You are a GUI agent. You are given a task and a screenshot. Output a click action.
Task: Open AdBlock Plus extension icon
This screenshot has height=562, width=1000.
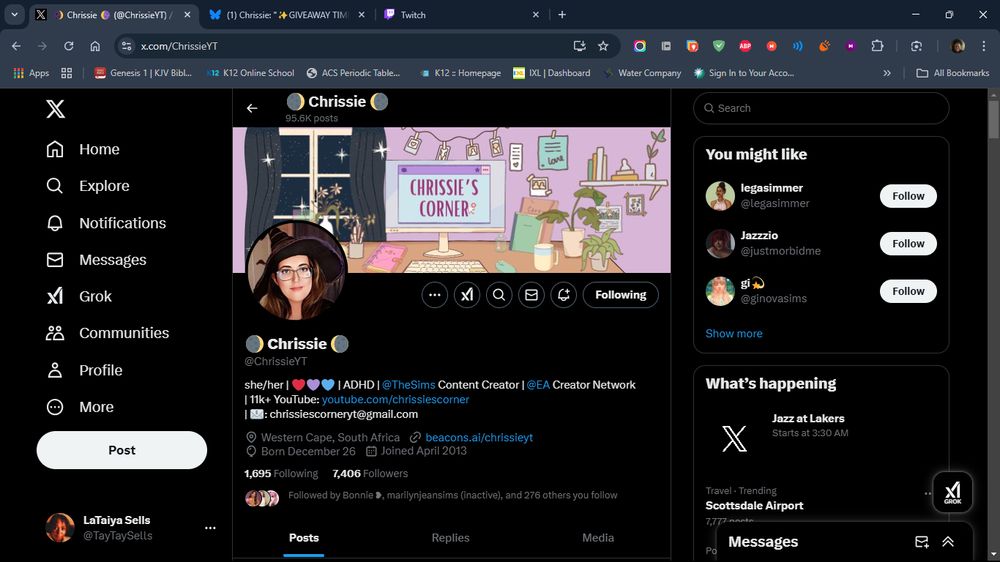click(x=745, y=46)
